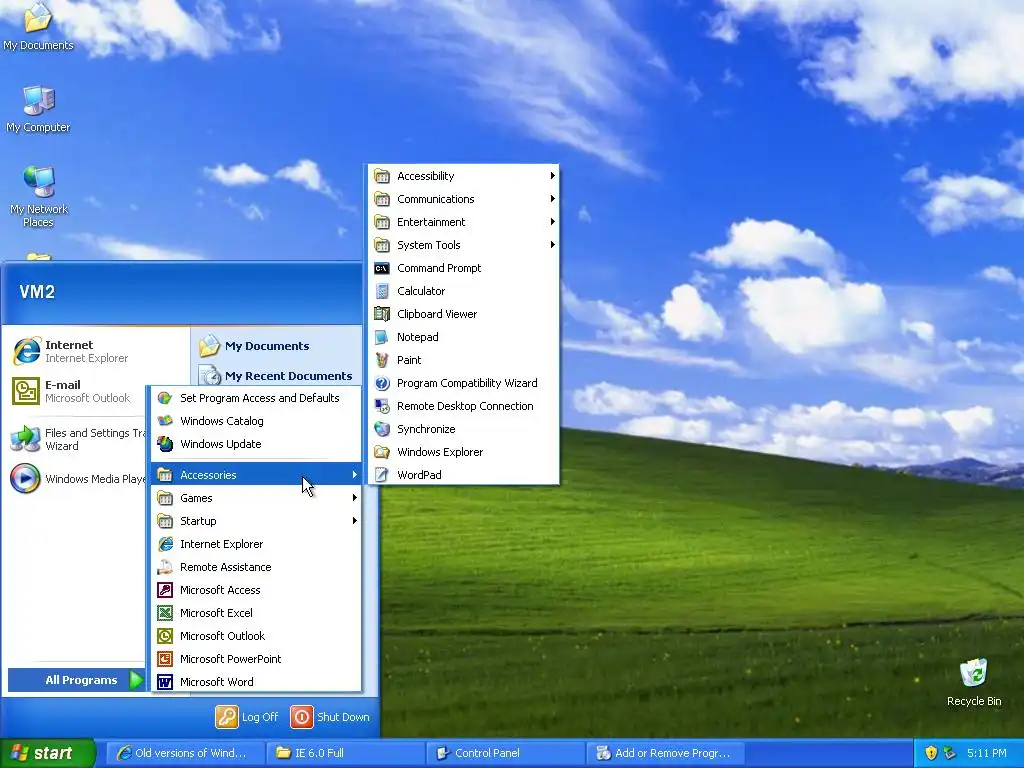
Task: Choose Internet Explorer in All Programs list
Action: click(256, 544)
